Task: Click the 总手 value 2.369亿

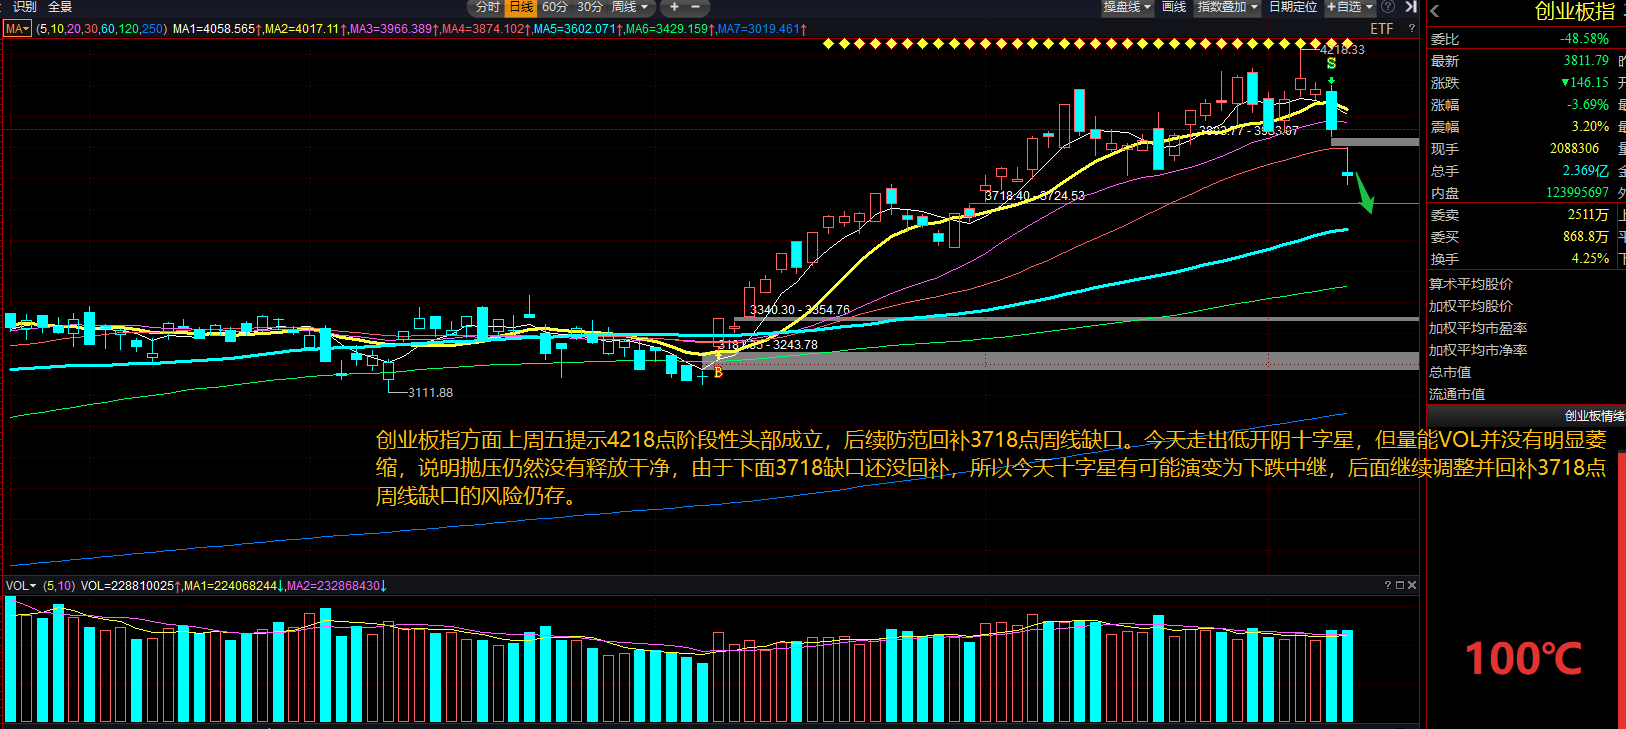Action: point(1586,171)
